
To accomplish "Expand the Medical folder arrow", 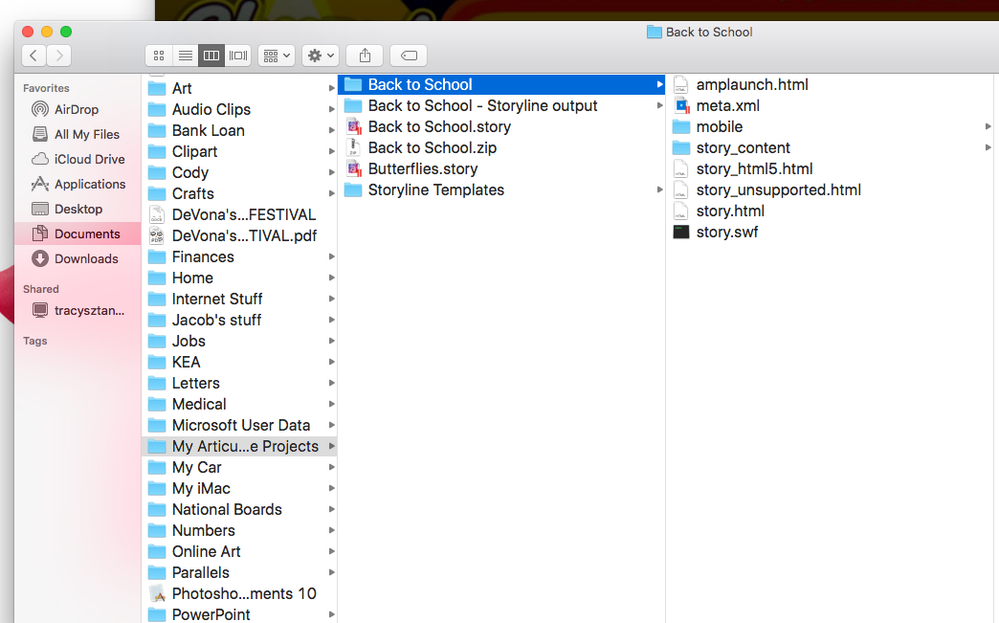I will (x=331, y=404).
